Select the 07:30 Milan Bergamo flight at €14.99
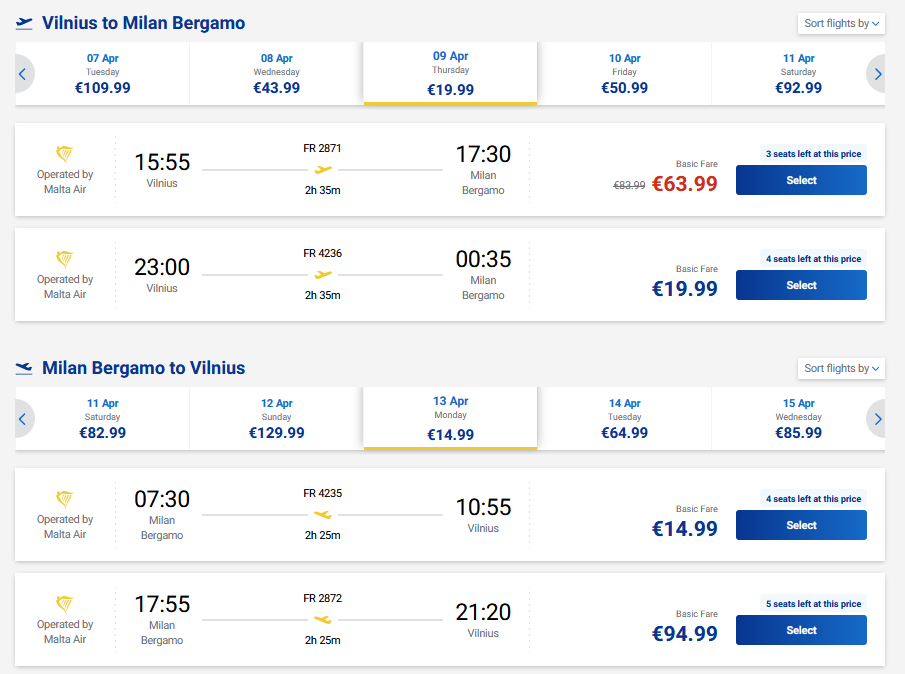905x674 pixels. [x=801, y=525]
